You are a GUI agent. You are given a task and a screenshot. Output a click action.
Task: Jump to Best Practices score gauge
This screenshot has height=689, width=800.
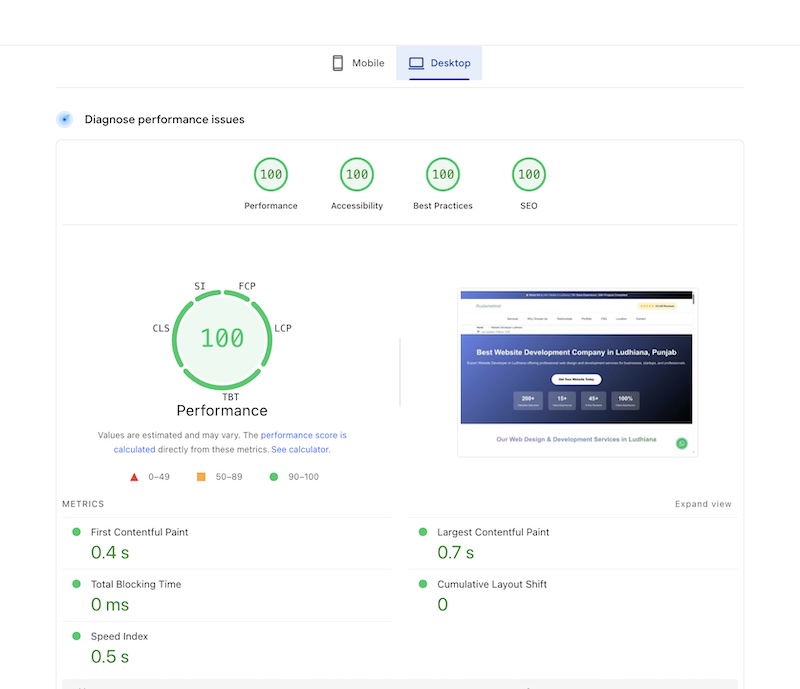point(443,175)
